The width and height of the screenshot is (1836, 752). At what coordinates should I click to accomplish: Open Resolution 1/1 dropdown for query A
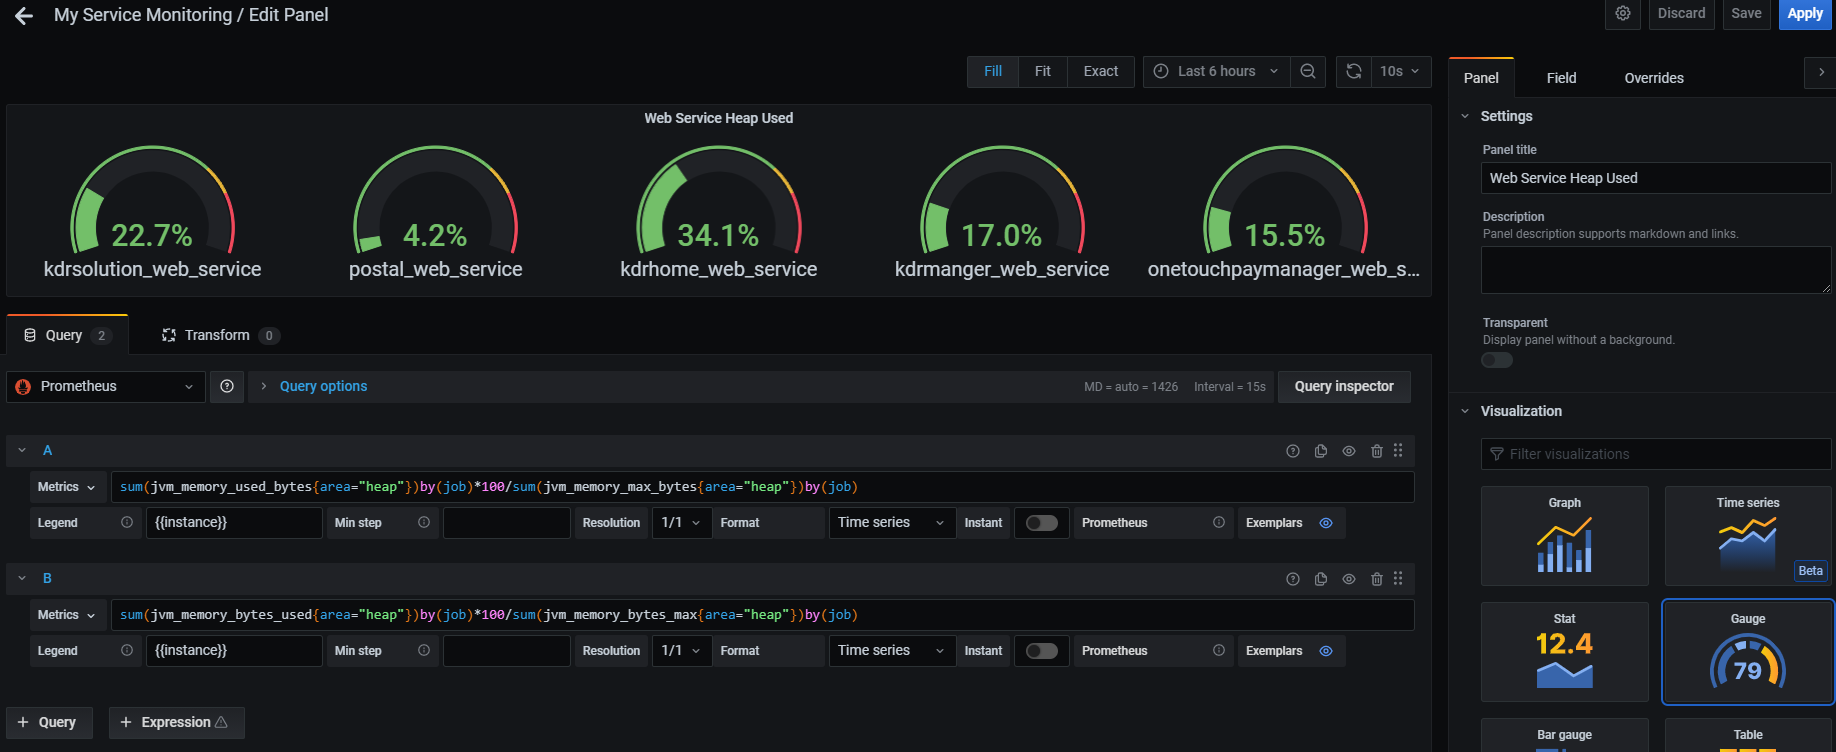pos(682,523)
